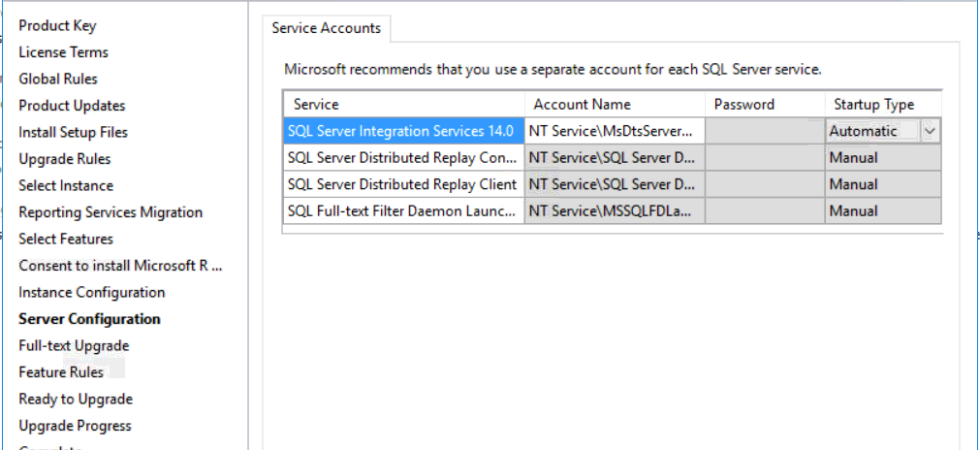Open Select Instance step in sidebar

(x=66, y=186)
